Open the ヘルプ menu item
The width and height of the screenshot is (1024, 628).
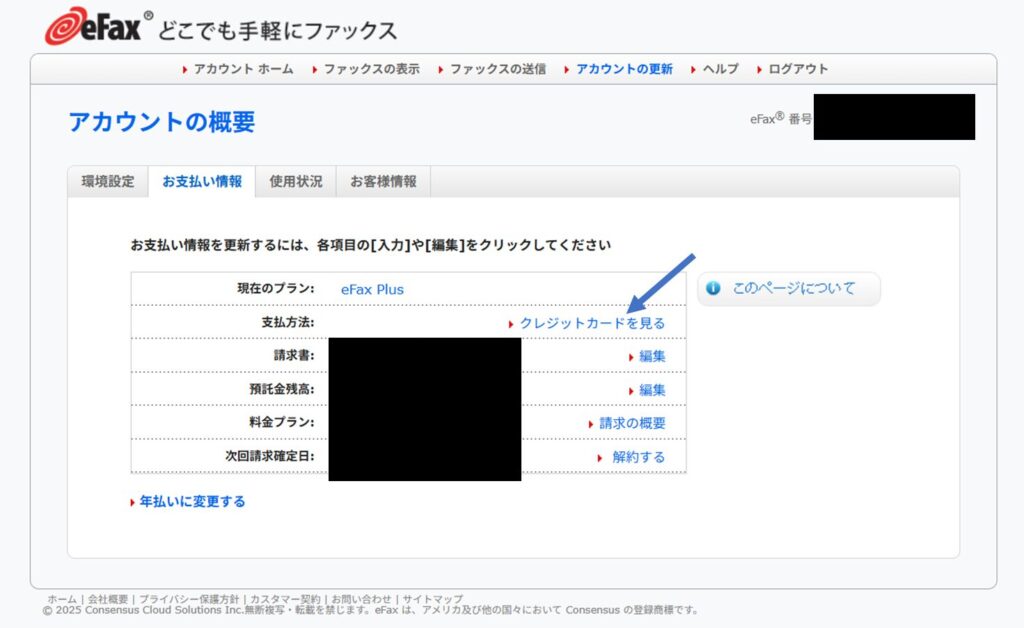tap(720, 69)
